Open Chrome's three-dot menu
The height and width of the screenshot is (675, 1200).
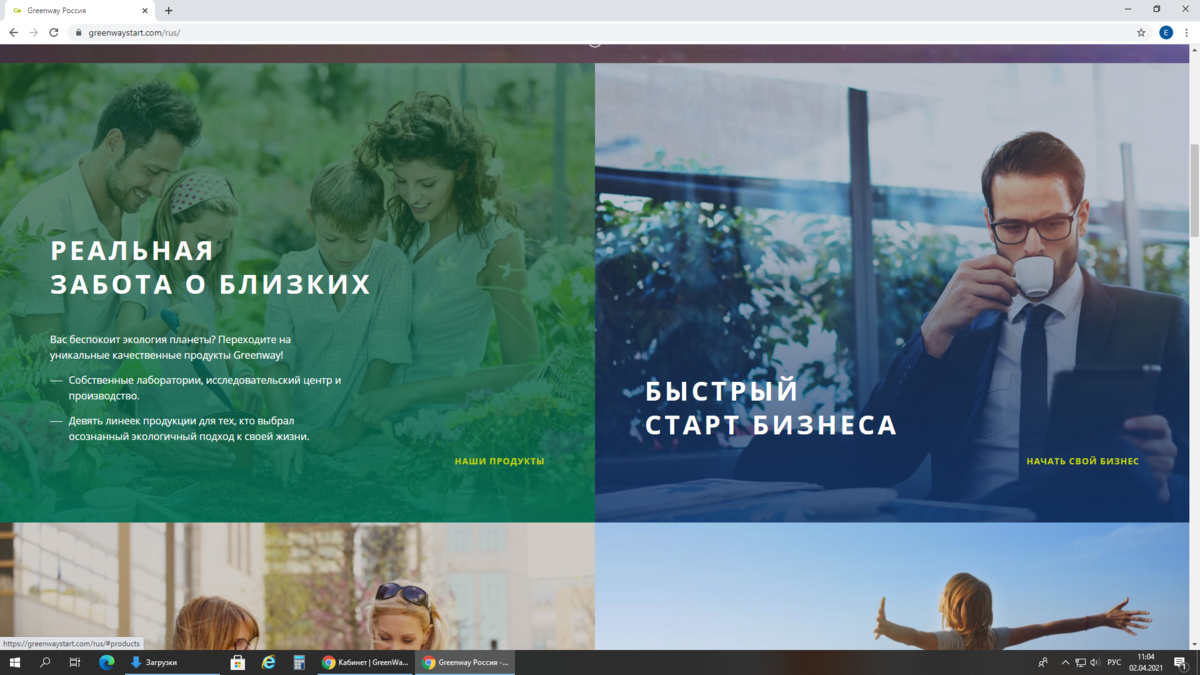[x=1186, y=32]
